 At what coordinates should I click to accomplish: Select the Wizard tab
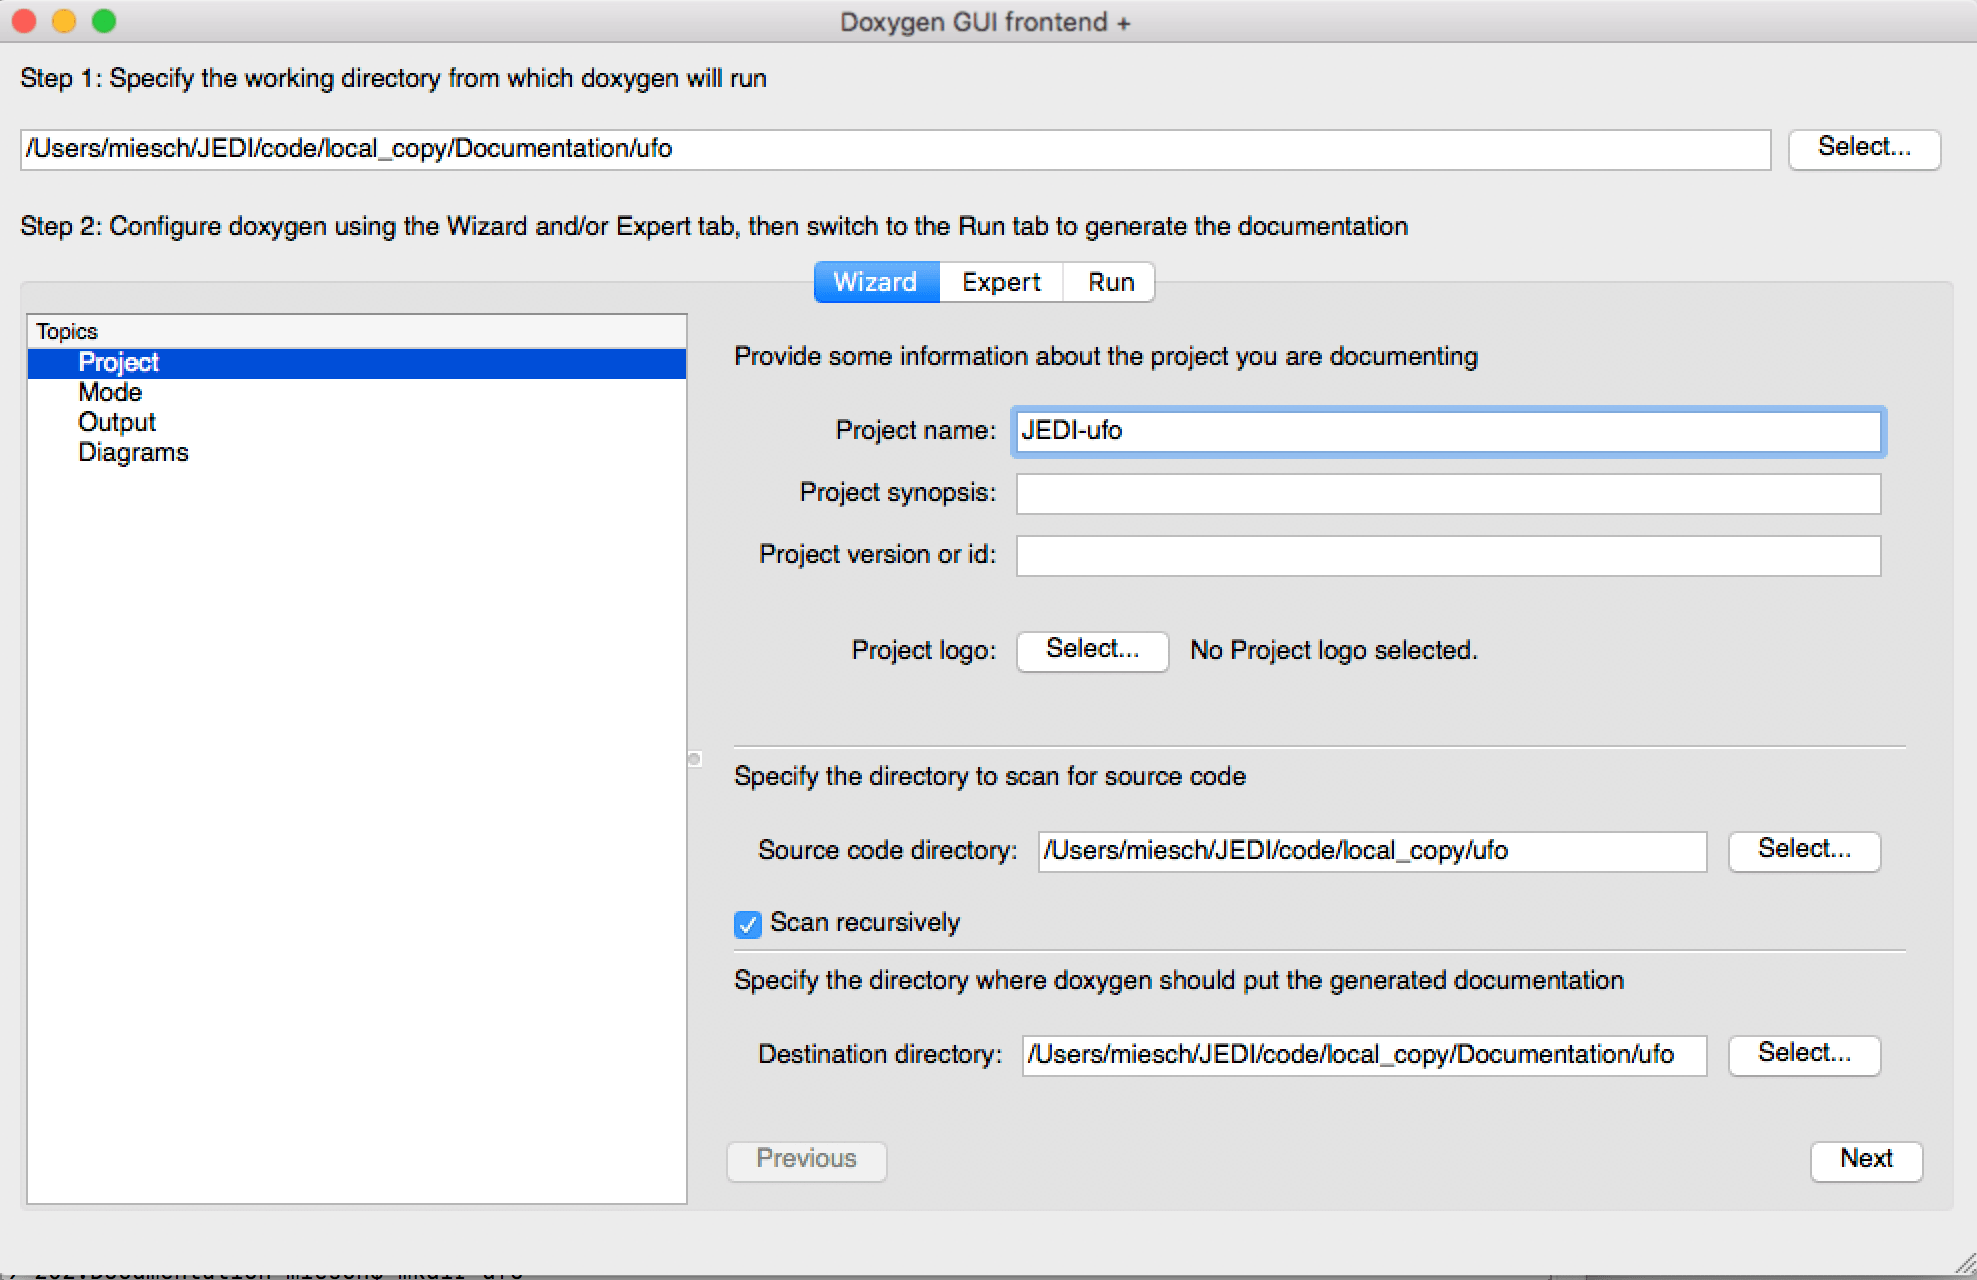[875, 282]
